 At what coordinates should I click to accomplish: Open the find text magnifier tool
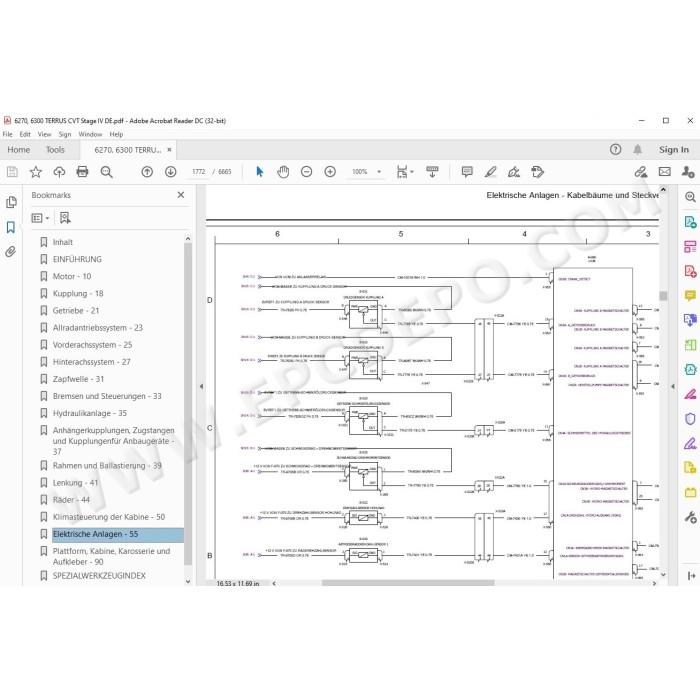(106, 172)
